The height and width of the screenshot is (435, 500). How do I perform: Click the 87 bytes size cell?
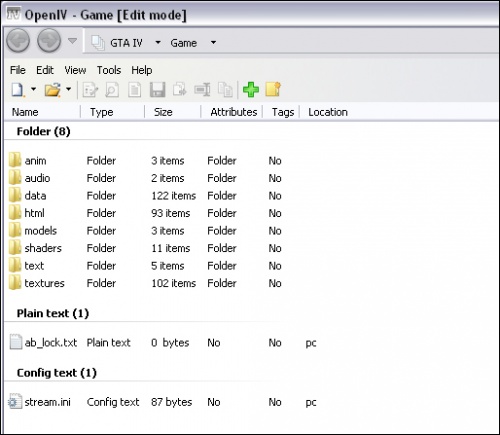(172, 402)
